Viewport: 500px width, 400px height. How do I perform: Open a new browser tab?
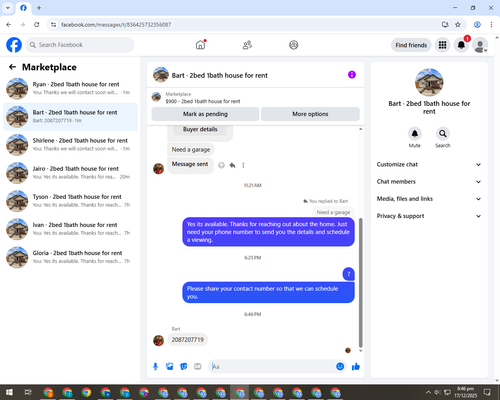[x=39, y=8]
